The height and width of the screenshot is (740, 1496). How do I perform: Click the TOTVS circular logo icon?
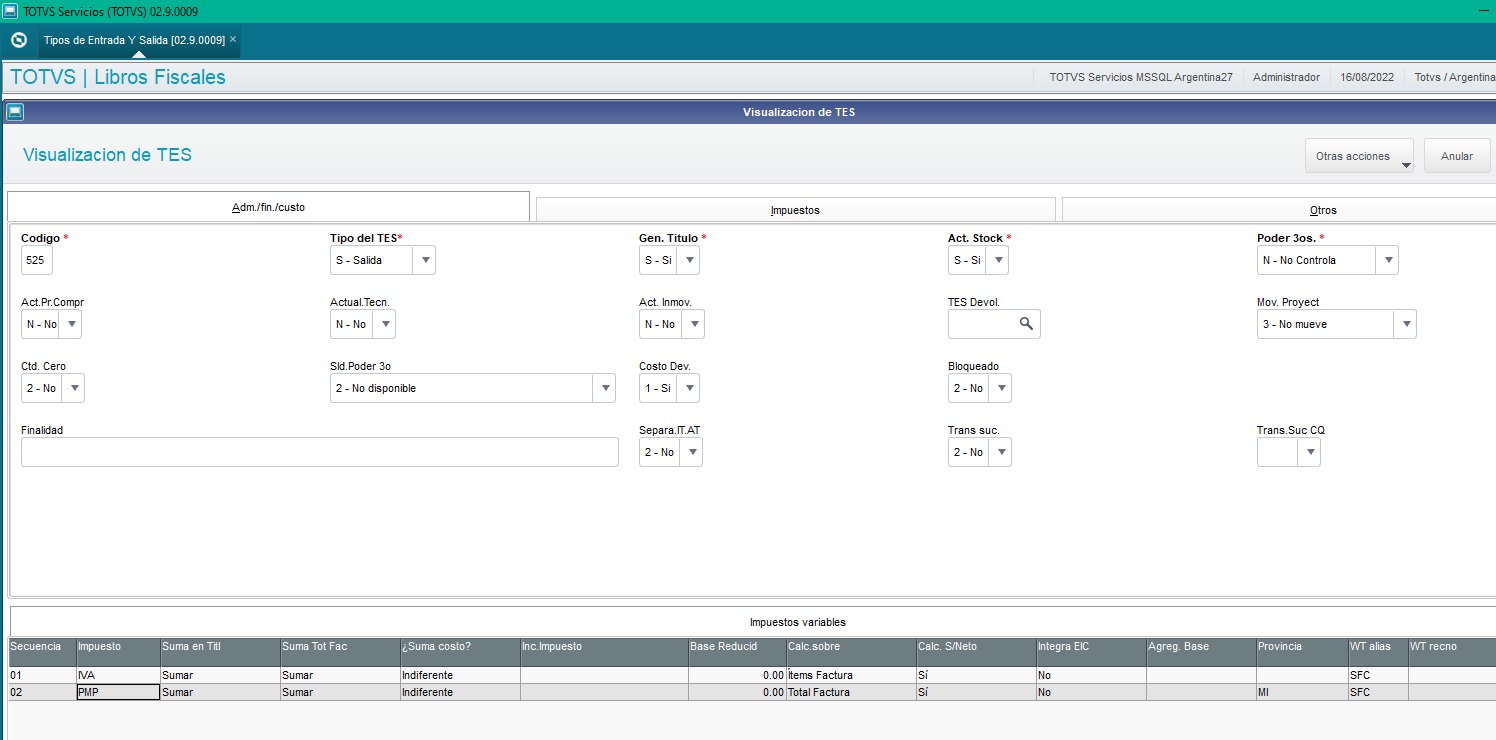[x=18, y=41]
